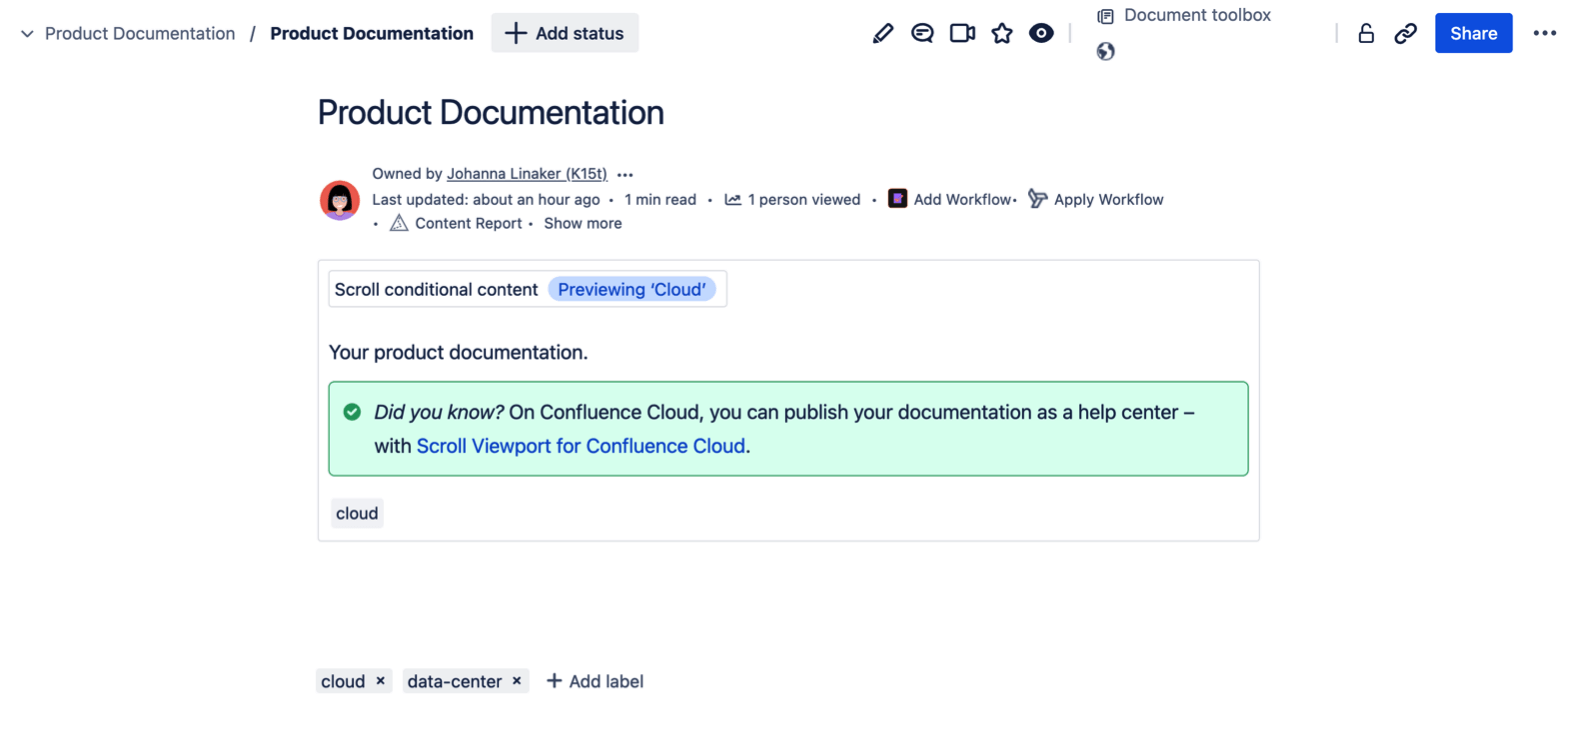Screen dimensions: 1575x750
Task: Click Apply Workflow in the byline
Action: point(1107,200)
